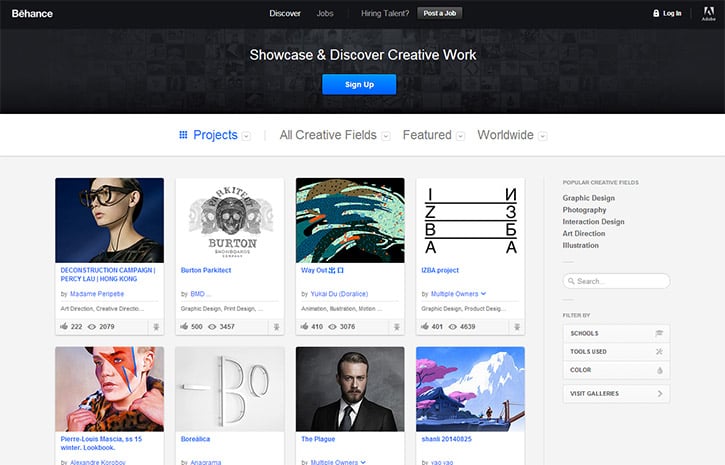
Task: Filter by Tools Used
Action: coord(616,352)
